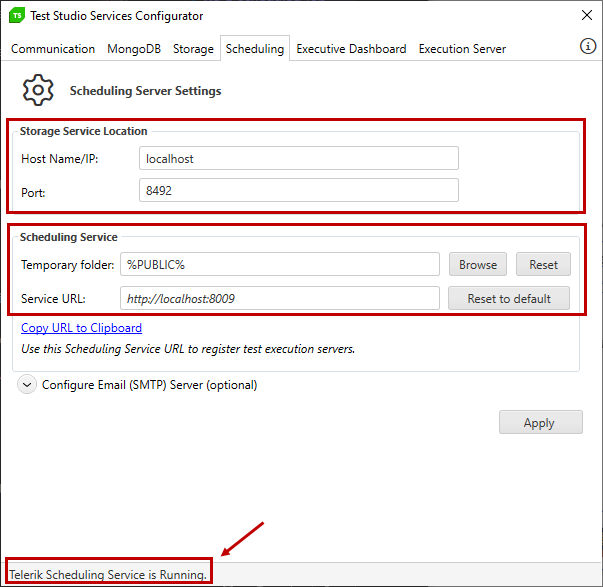This screenshot has width=603, height=587.
Task: Open the MongoDB tab
Action: (134, 49)
